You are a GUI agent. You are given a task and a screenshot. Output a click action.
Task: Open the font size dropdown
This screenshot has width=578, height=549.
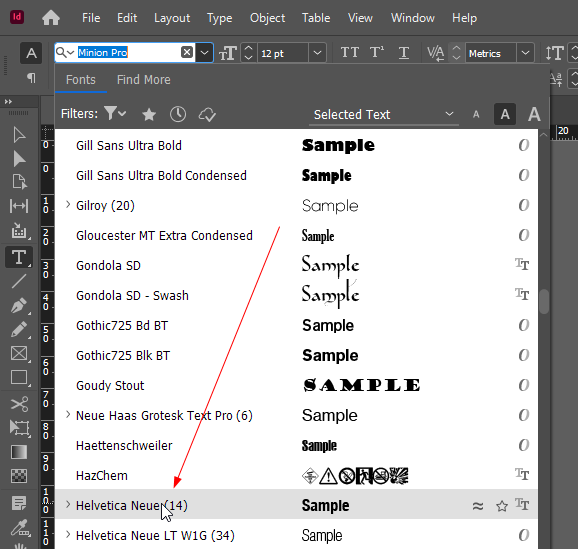pyautogui.click(x=317, y=53)
